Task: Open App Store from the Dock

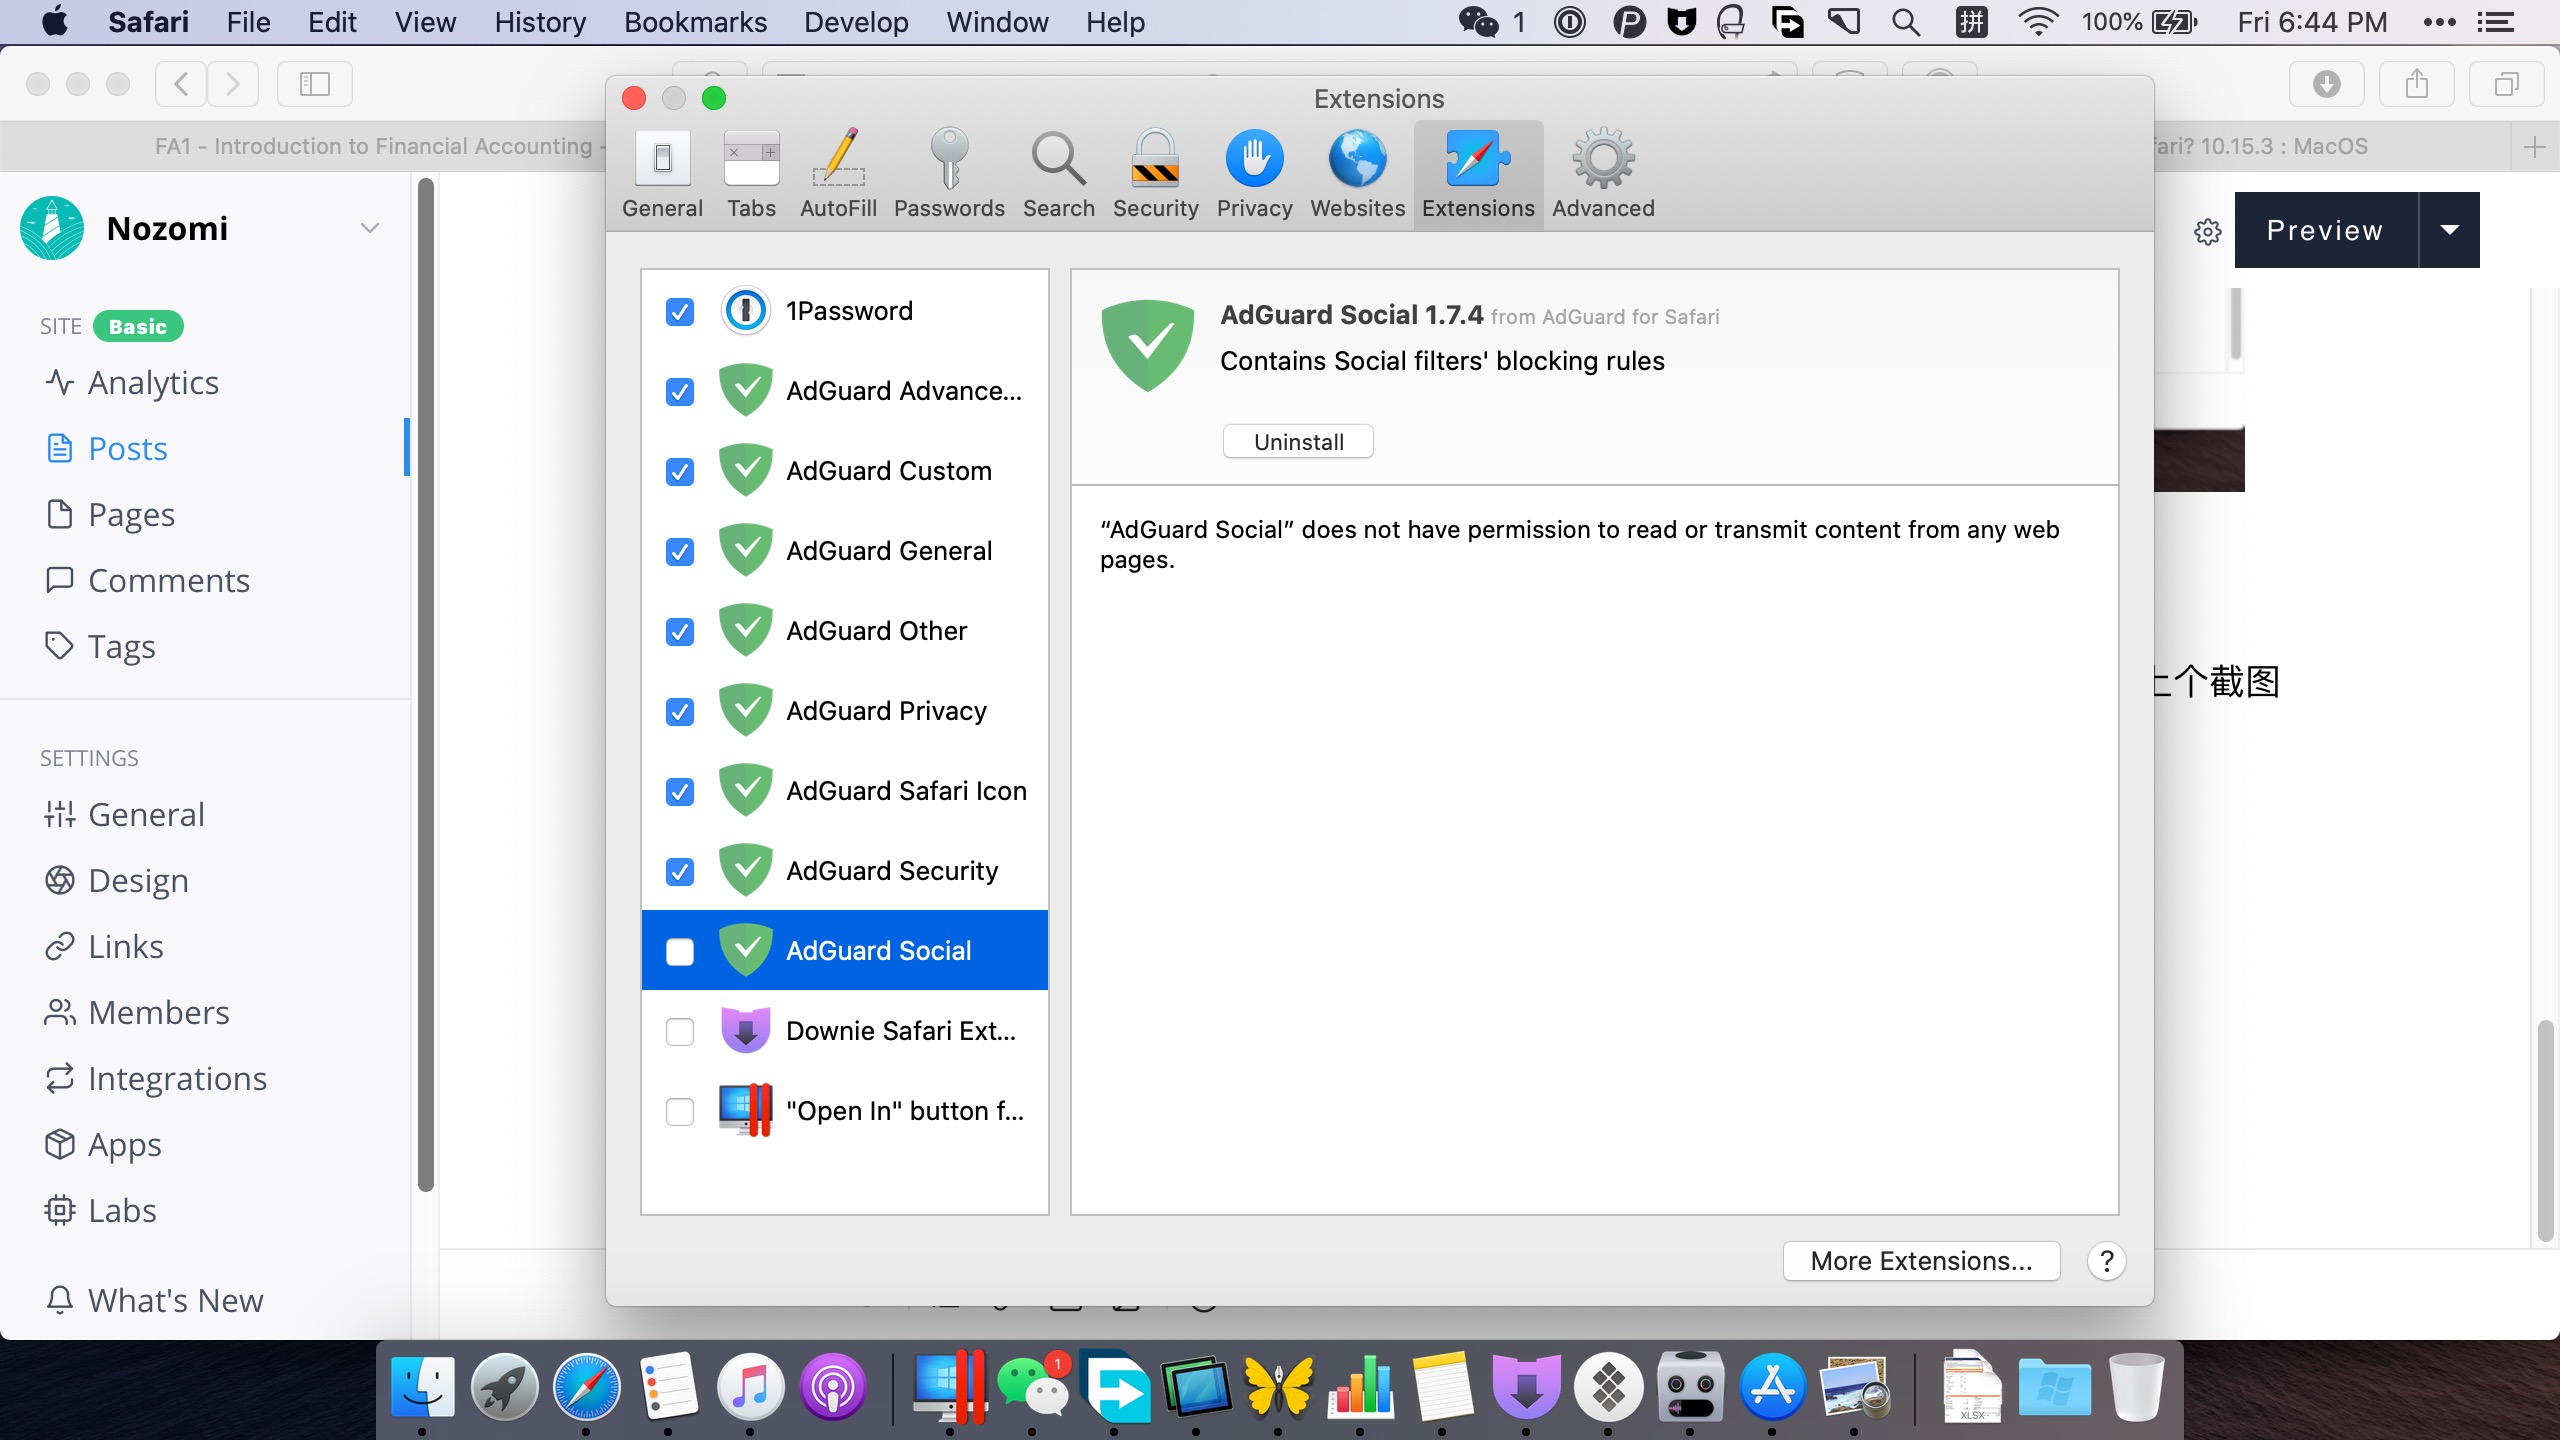Action: (1772, 1386)
